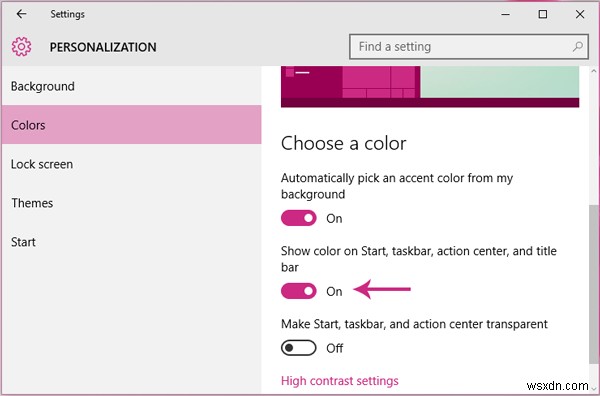This screenshot has height=396, width=600.
Task: Click the Settings window title
Action: (67, 14)
